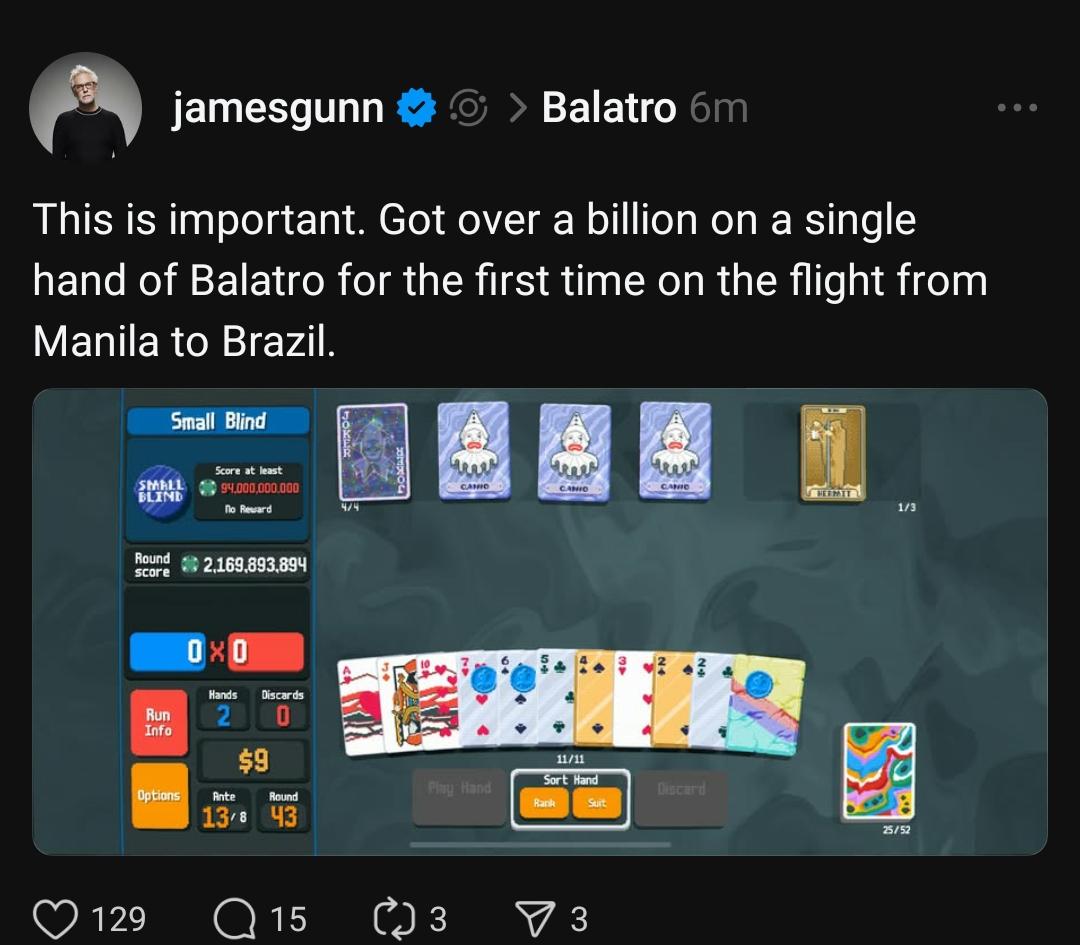Click the colorful deck pile card
Image resolution: width=1080 pixels, height=945 pixels.
879,771
